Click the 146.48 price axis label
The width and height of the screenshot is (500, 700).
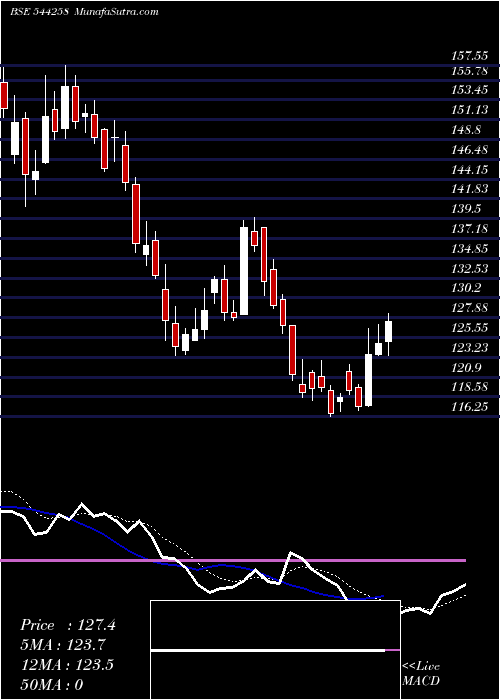(x=470, y=150)
